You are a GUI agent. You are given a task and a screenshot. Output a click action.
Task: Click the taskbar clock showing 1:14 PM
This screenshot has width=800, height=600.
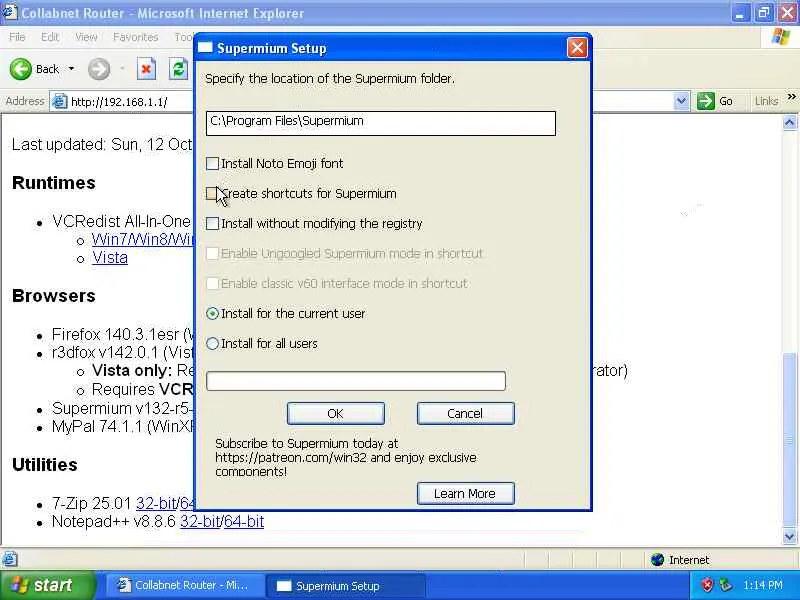763,585
